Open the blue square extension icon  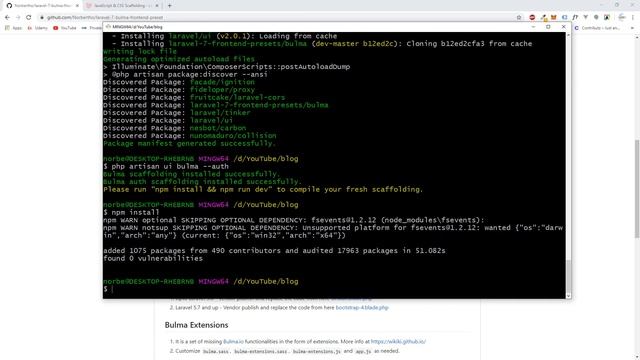[x=564, y=18]
